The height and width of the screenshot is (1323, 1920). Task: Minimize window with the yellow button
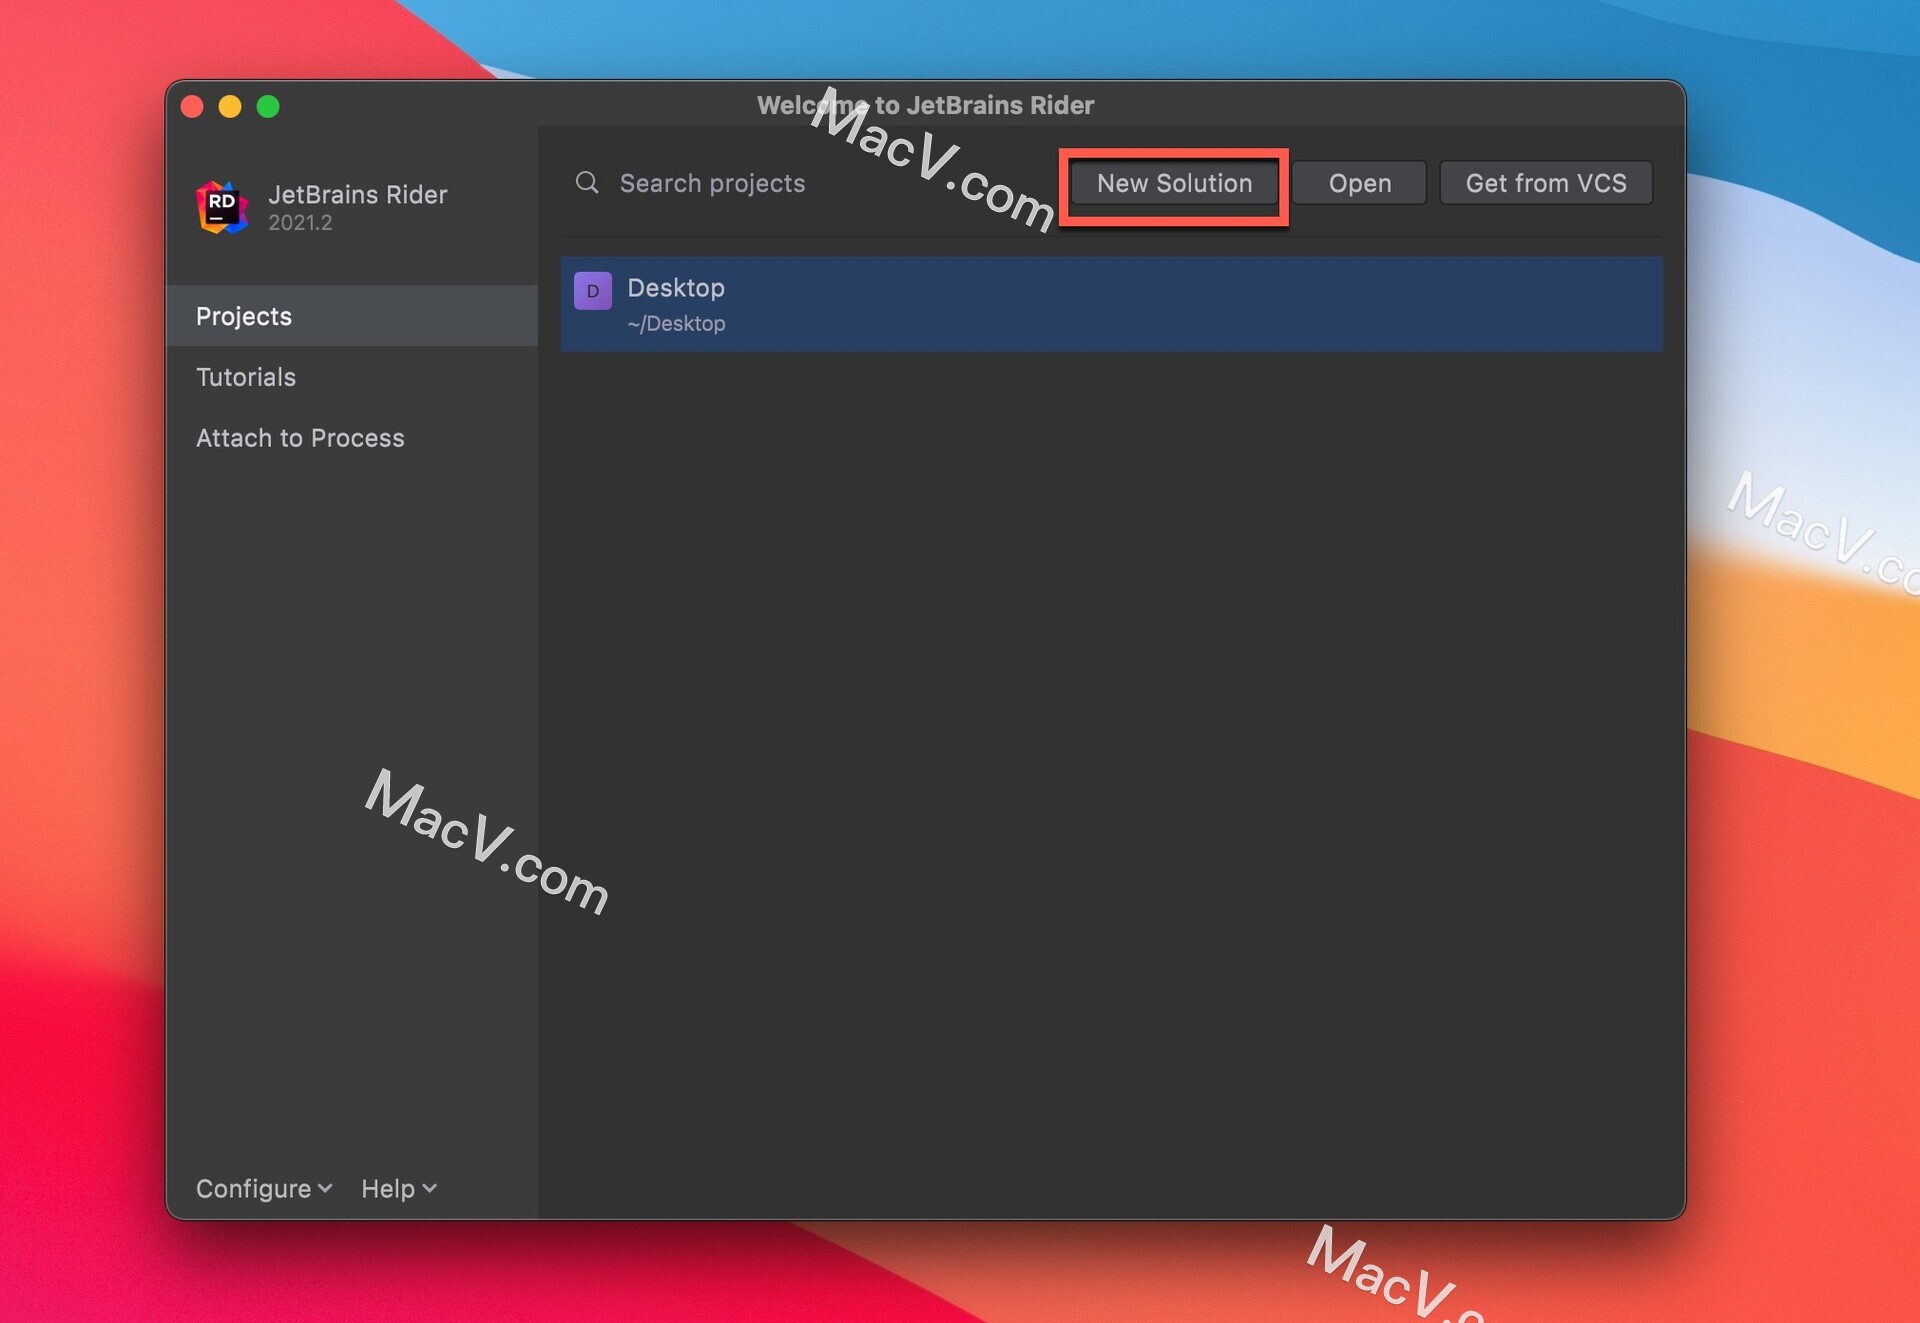[x=230, y=106]
